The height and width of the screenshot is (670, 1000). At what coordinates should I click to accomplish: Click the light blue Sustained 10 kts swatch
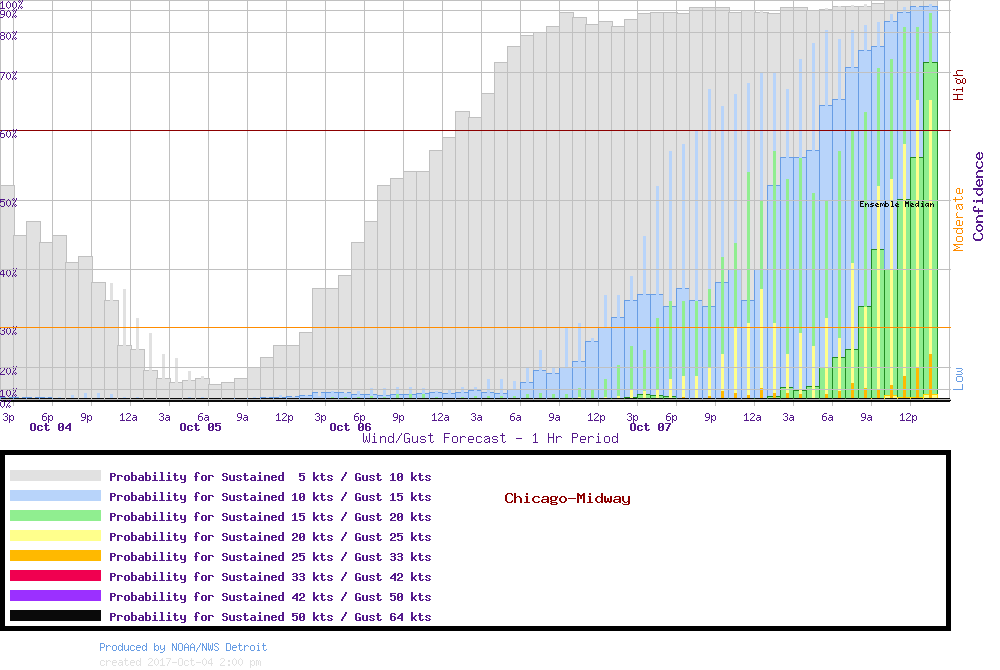pyautogui.click(x=55, y=497)
